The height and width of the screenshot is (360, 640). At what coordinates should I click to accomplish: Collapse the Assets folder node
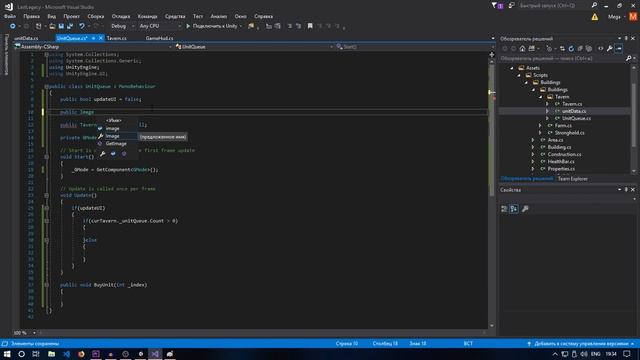[x=512, y=68]
